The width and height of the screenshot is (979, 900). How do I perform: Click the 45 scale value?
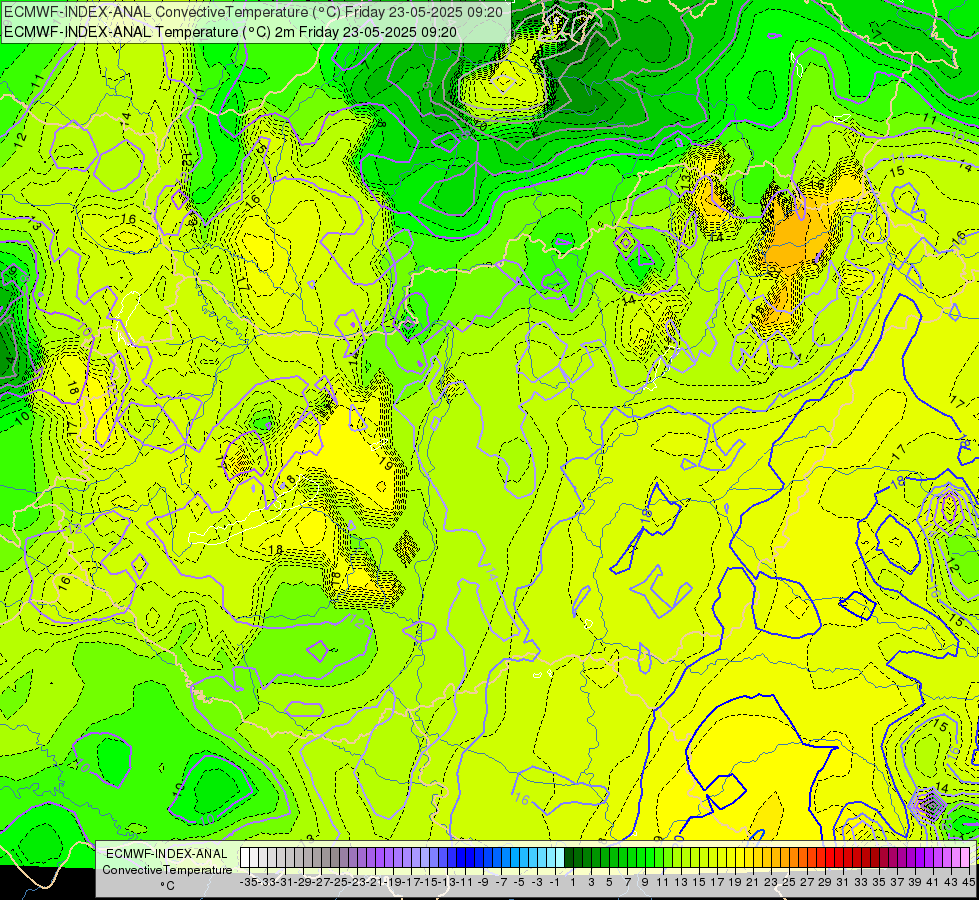[x=968, y=882]
